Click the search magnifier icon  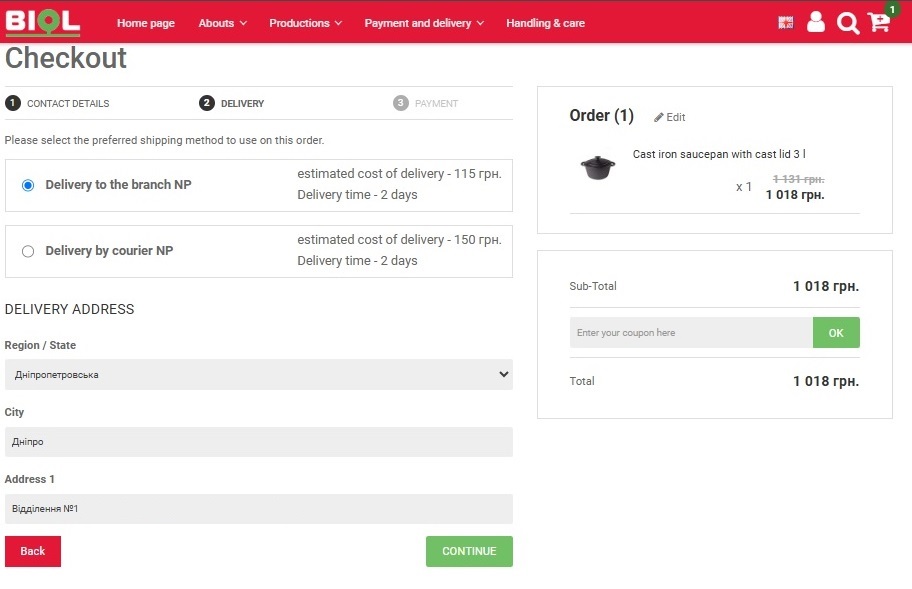tap(847, 23)
